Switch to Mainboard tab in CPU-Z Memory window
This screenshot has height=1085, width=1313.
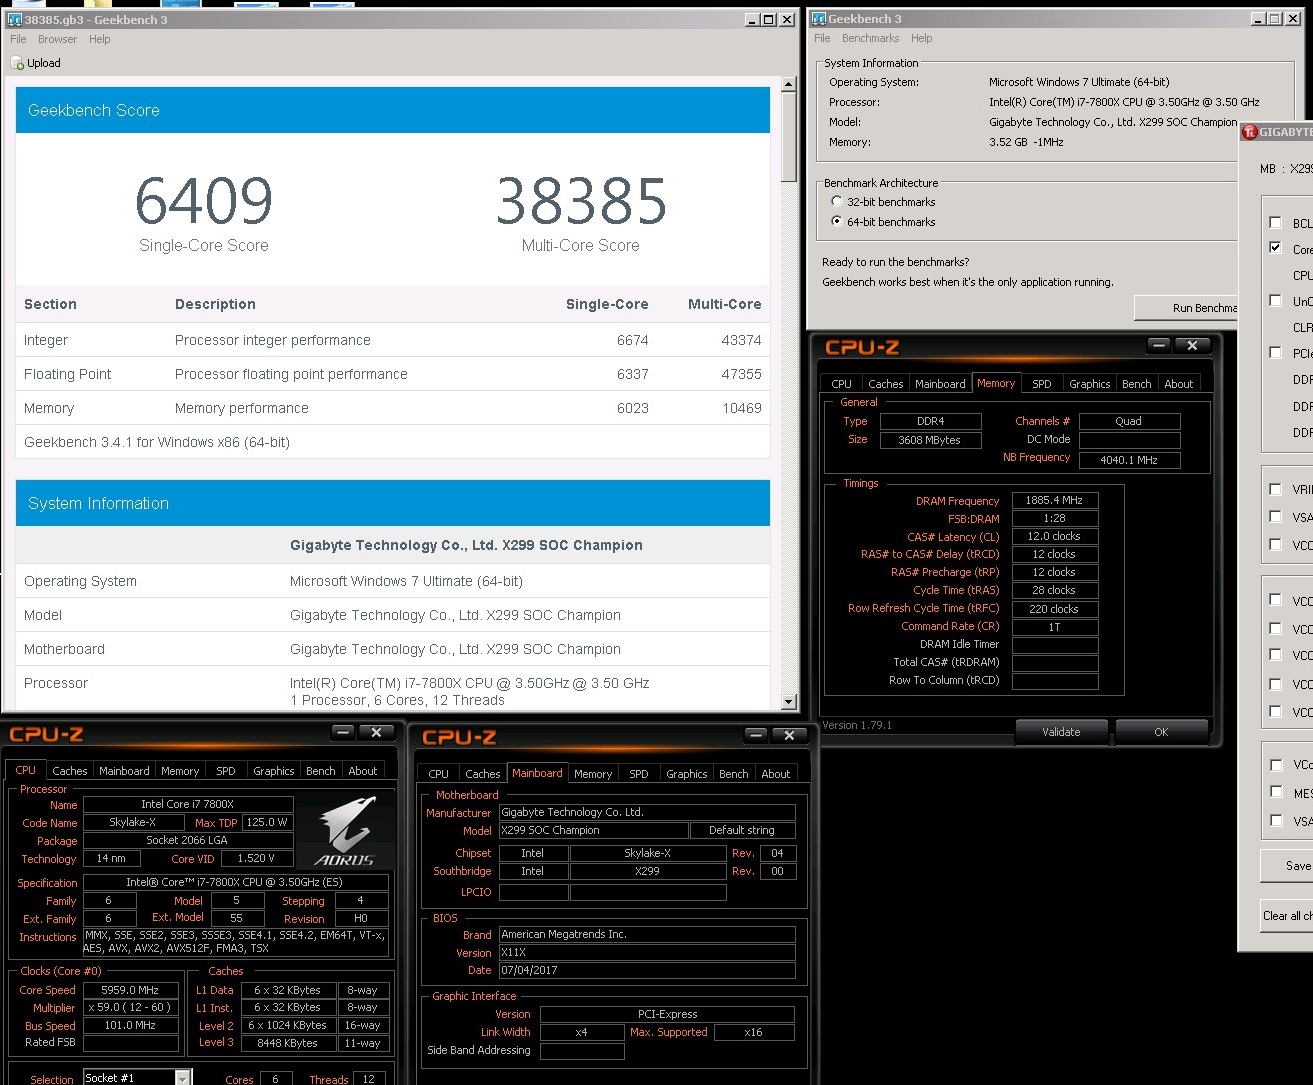pos(940,384)
